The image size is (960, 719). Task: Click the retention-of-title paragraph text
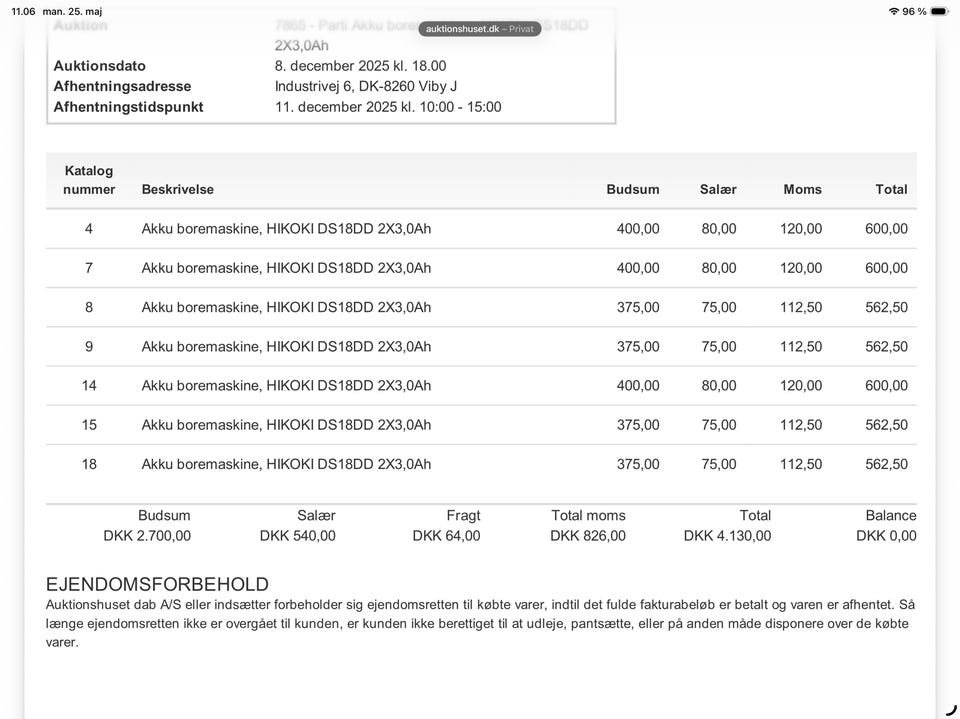pyautogui.click(x=481, y=623)
